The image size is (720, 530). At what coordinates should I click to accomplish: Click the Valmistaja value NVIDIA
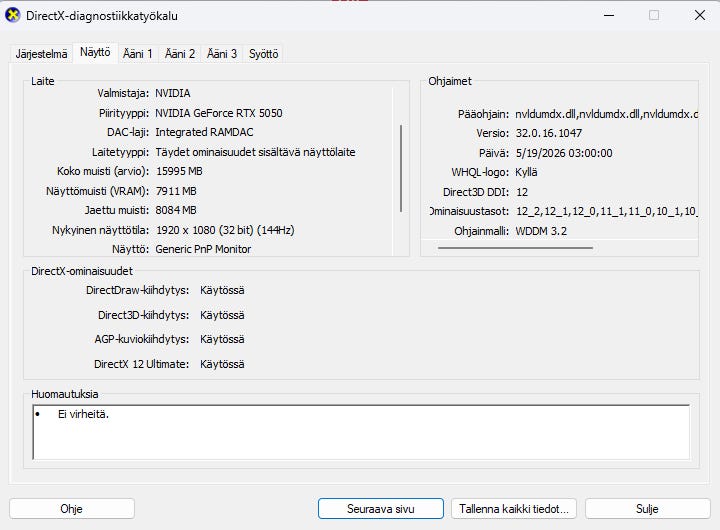point(173,93)
